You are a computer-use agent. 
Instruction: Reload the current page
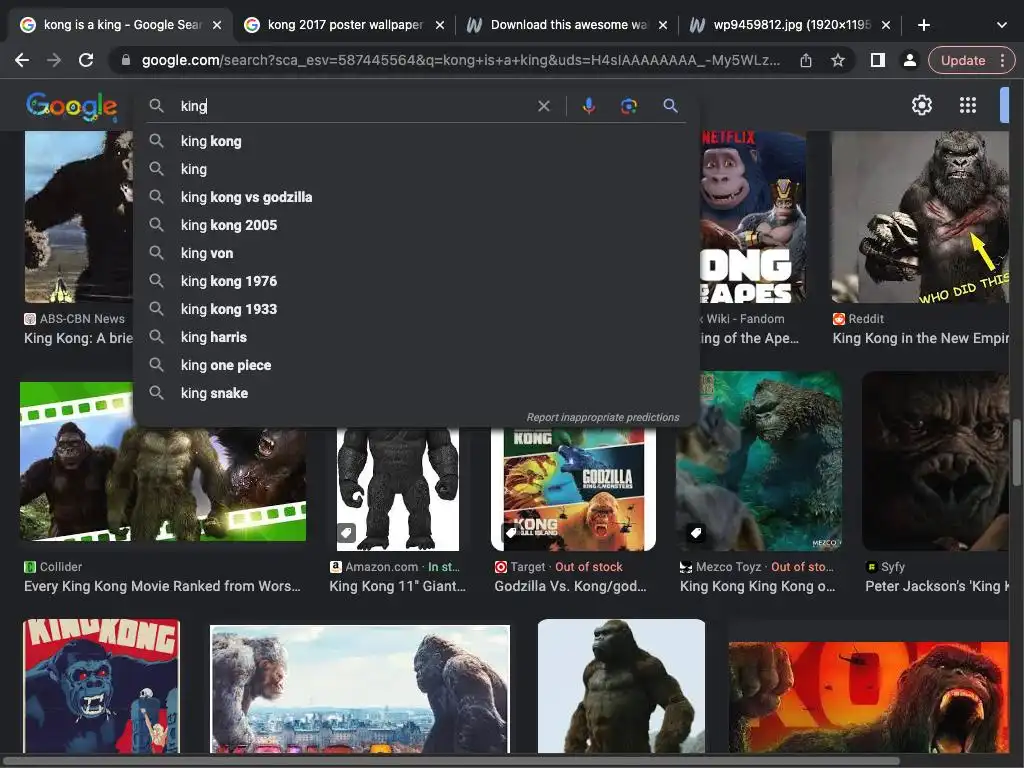(86, 61)
